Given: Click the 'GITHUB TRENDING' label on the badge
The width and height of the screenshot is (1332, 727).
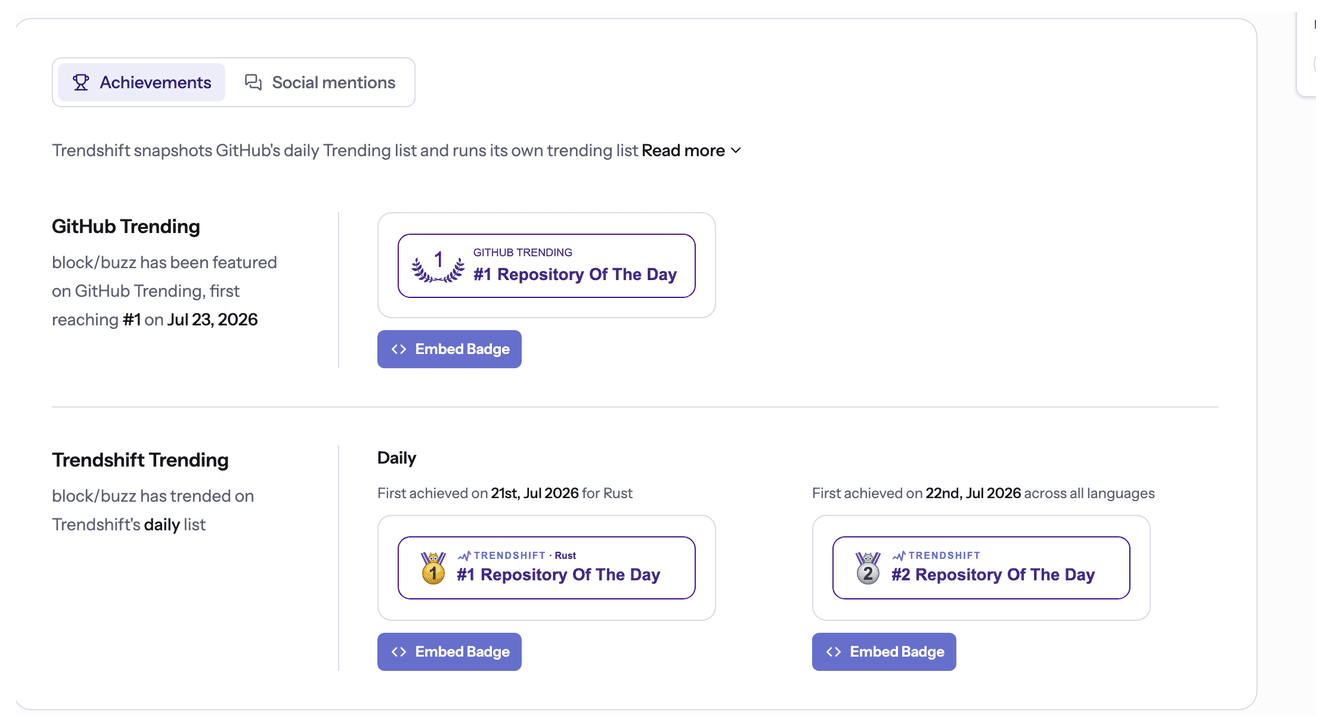Looking at the screenshot, I should tap(523, 253).
